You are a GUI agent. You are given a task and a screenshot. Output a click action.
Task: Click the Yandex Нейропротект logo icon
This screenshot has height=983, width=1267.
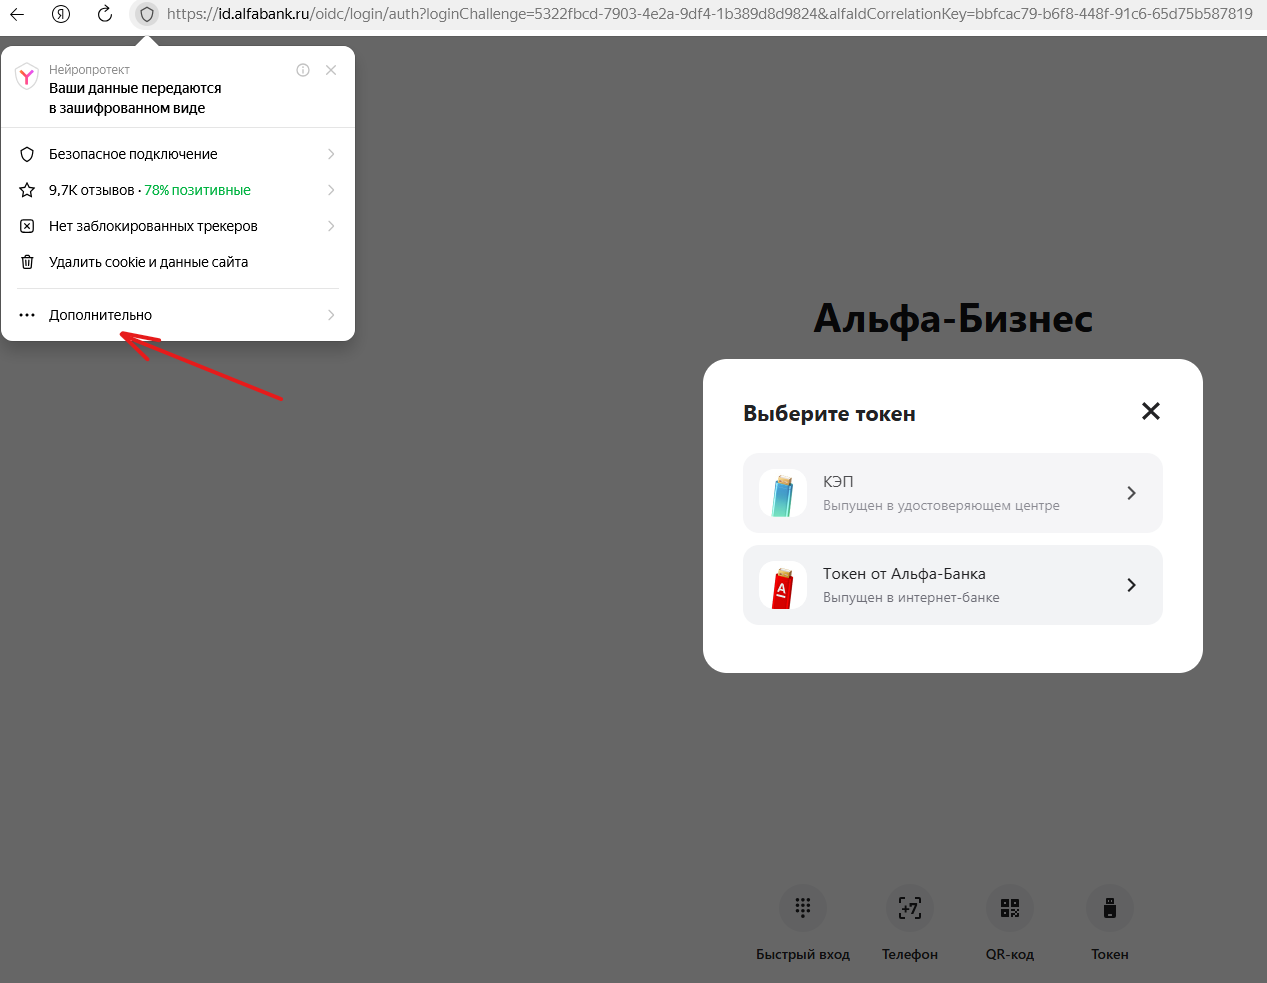click(x=27, y=77)
